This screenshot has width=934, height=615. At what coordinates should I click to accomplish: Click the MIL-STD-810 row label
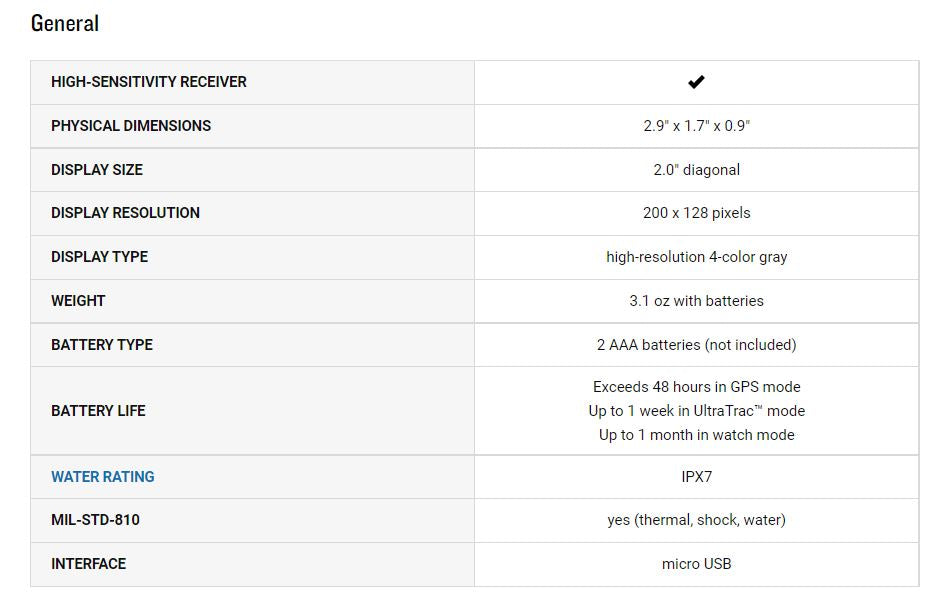click(96, 520)
